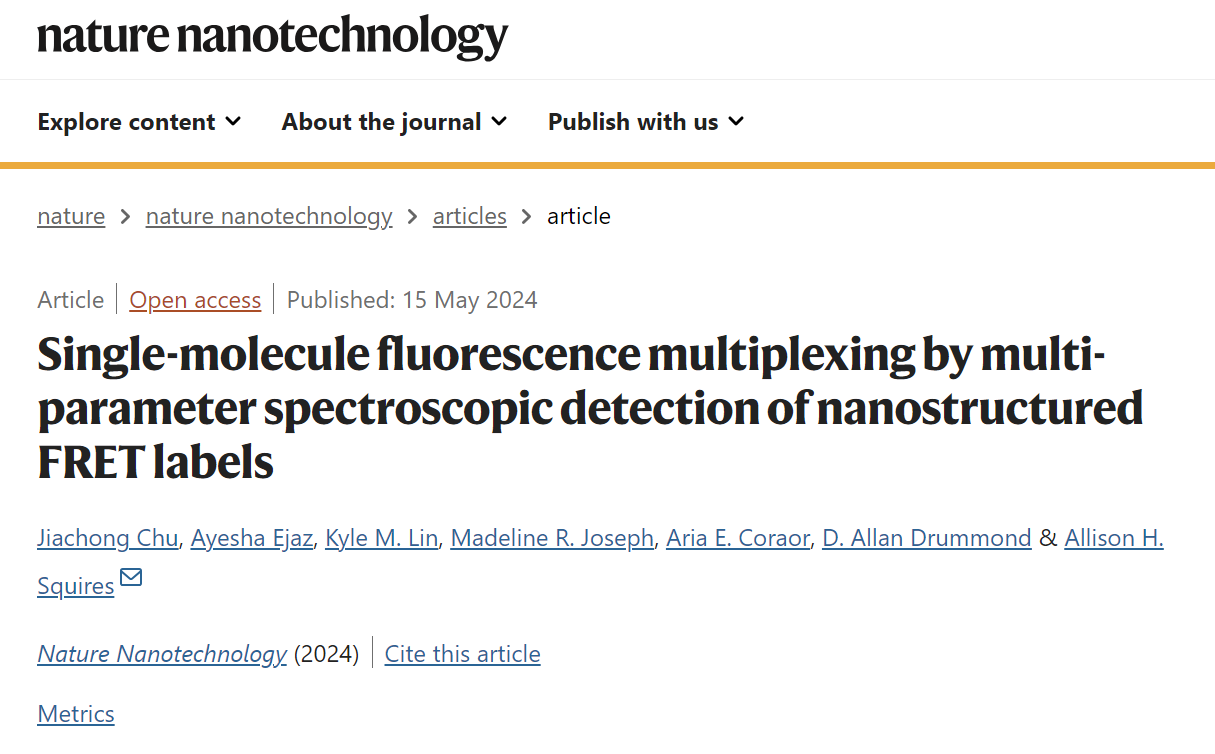Open the Explore content menu
Screen dimensions: 1215x754
coord(139,122)
